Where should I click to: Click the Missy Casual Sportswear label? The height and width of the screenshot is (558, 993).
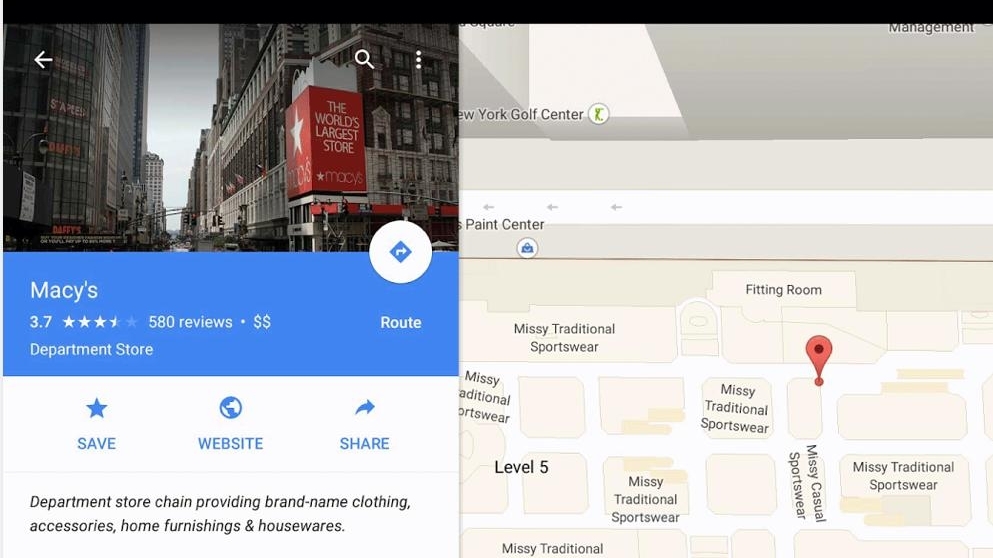point(807,483)
